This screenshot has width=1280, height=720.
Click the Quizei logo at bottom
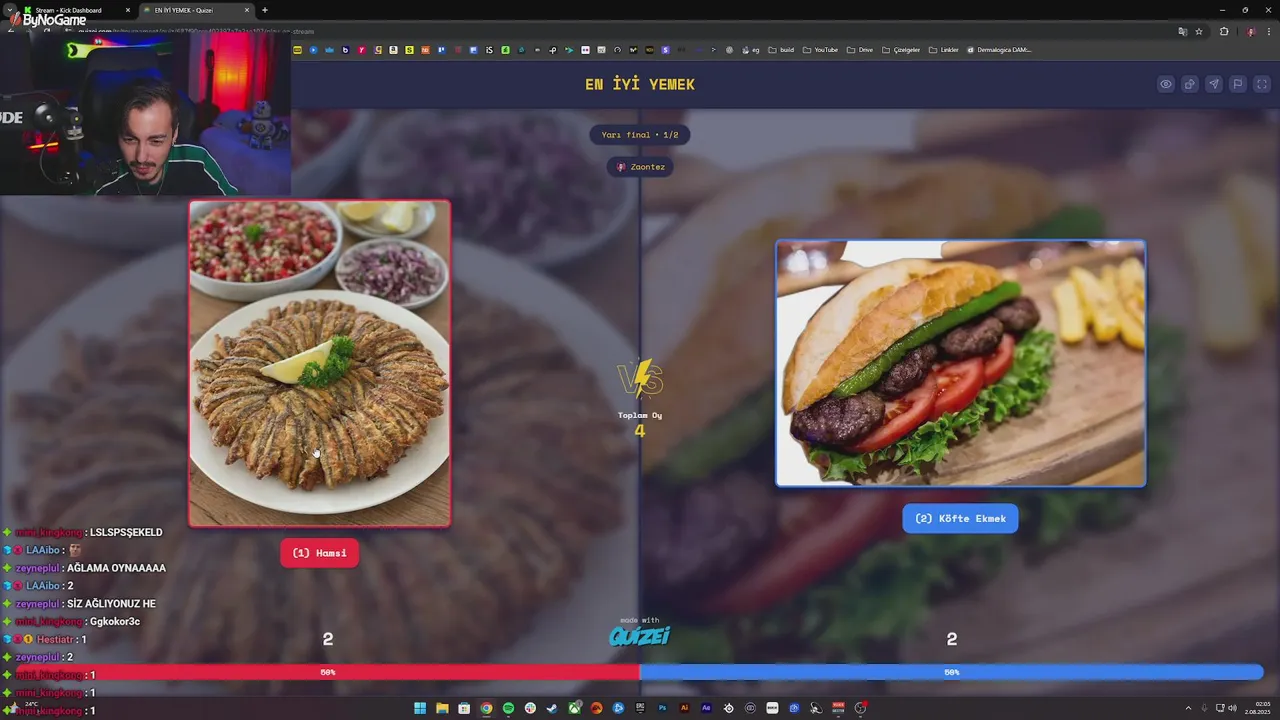pyautogui.click(x=640, y=635)
